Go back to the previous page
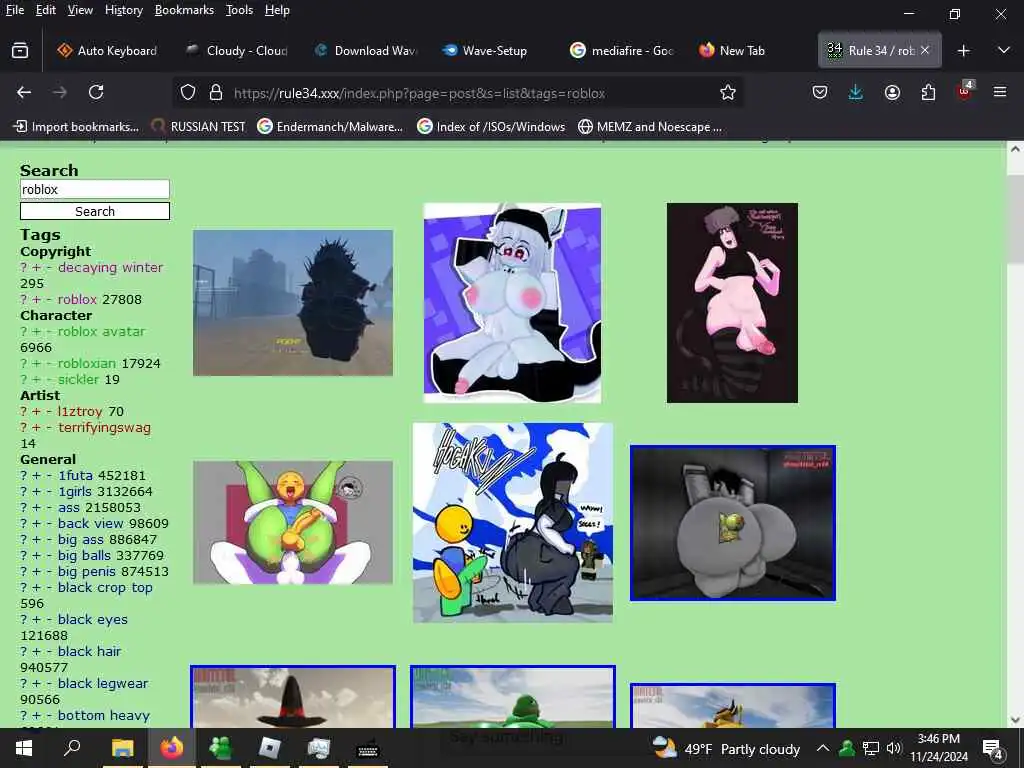1024x768 pixels. [24, 93]
